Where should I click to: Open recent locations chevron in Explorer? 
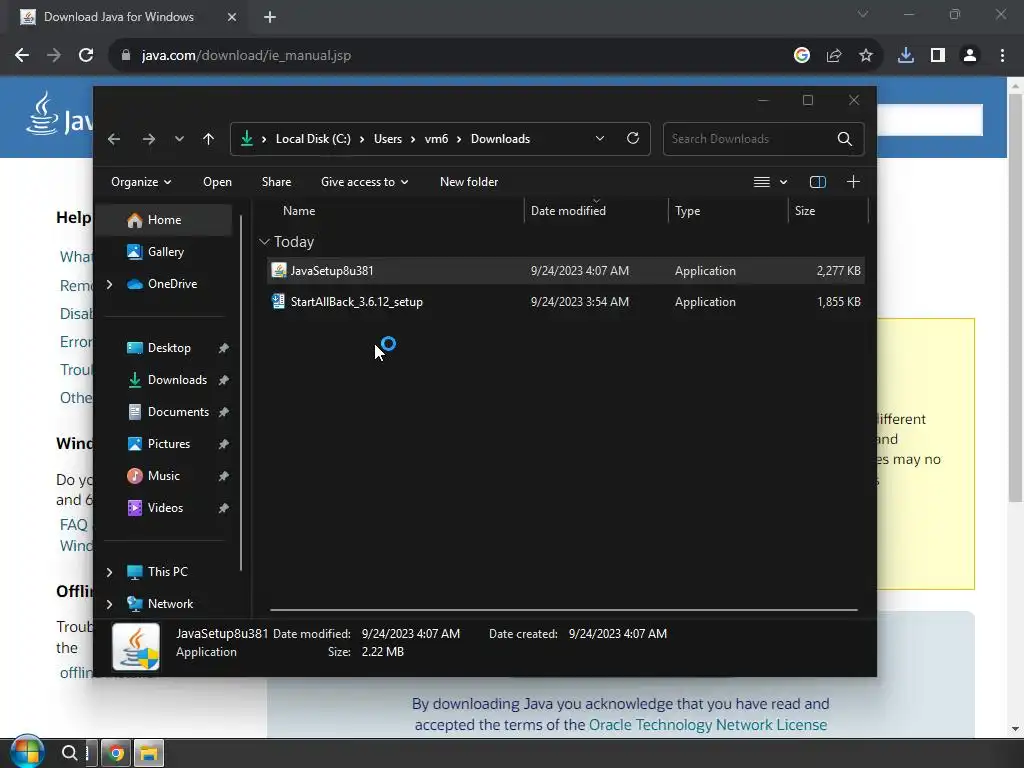pyautogui.click(x=179, y=139)
